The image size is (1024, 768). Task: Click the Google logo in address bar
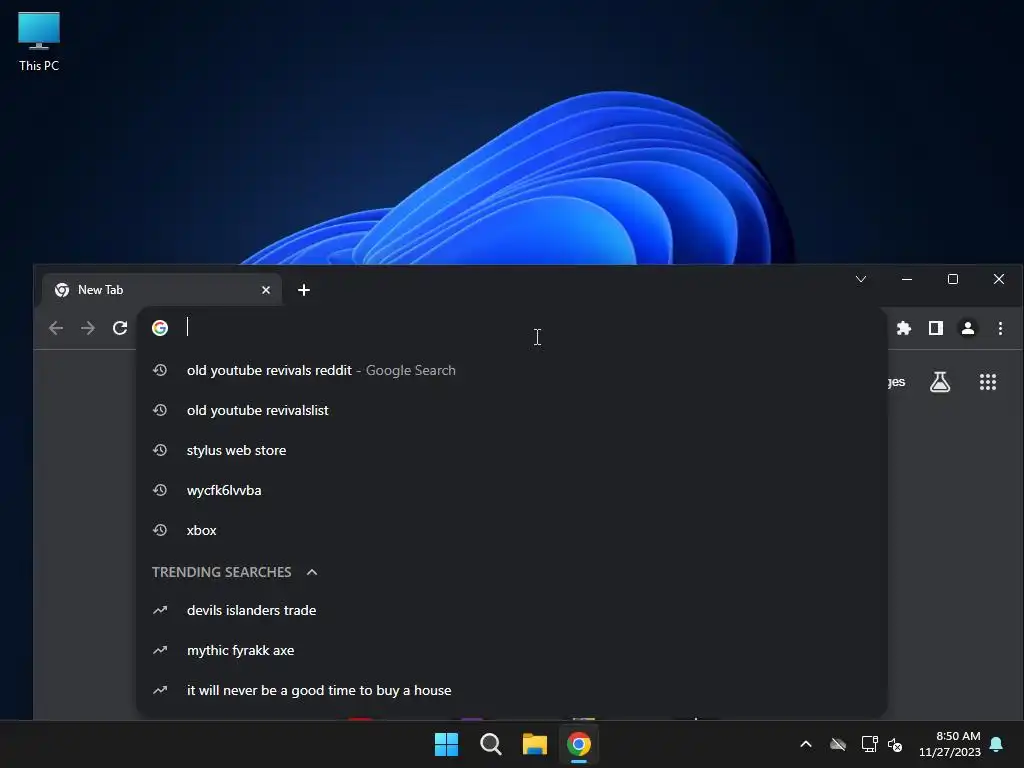click(160, 328)
